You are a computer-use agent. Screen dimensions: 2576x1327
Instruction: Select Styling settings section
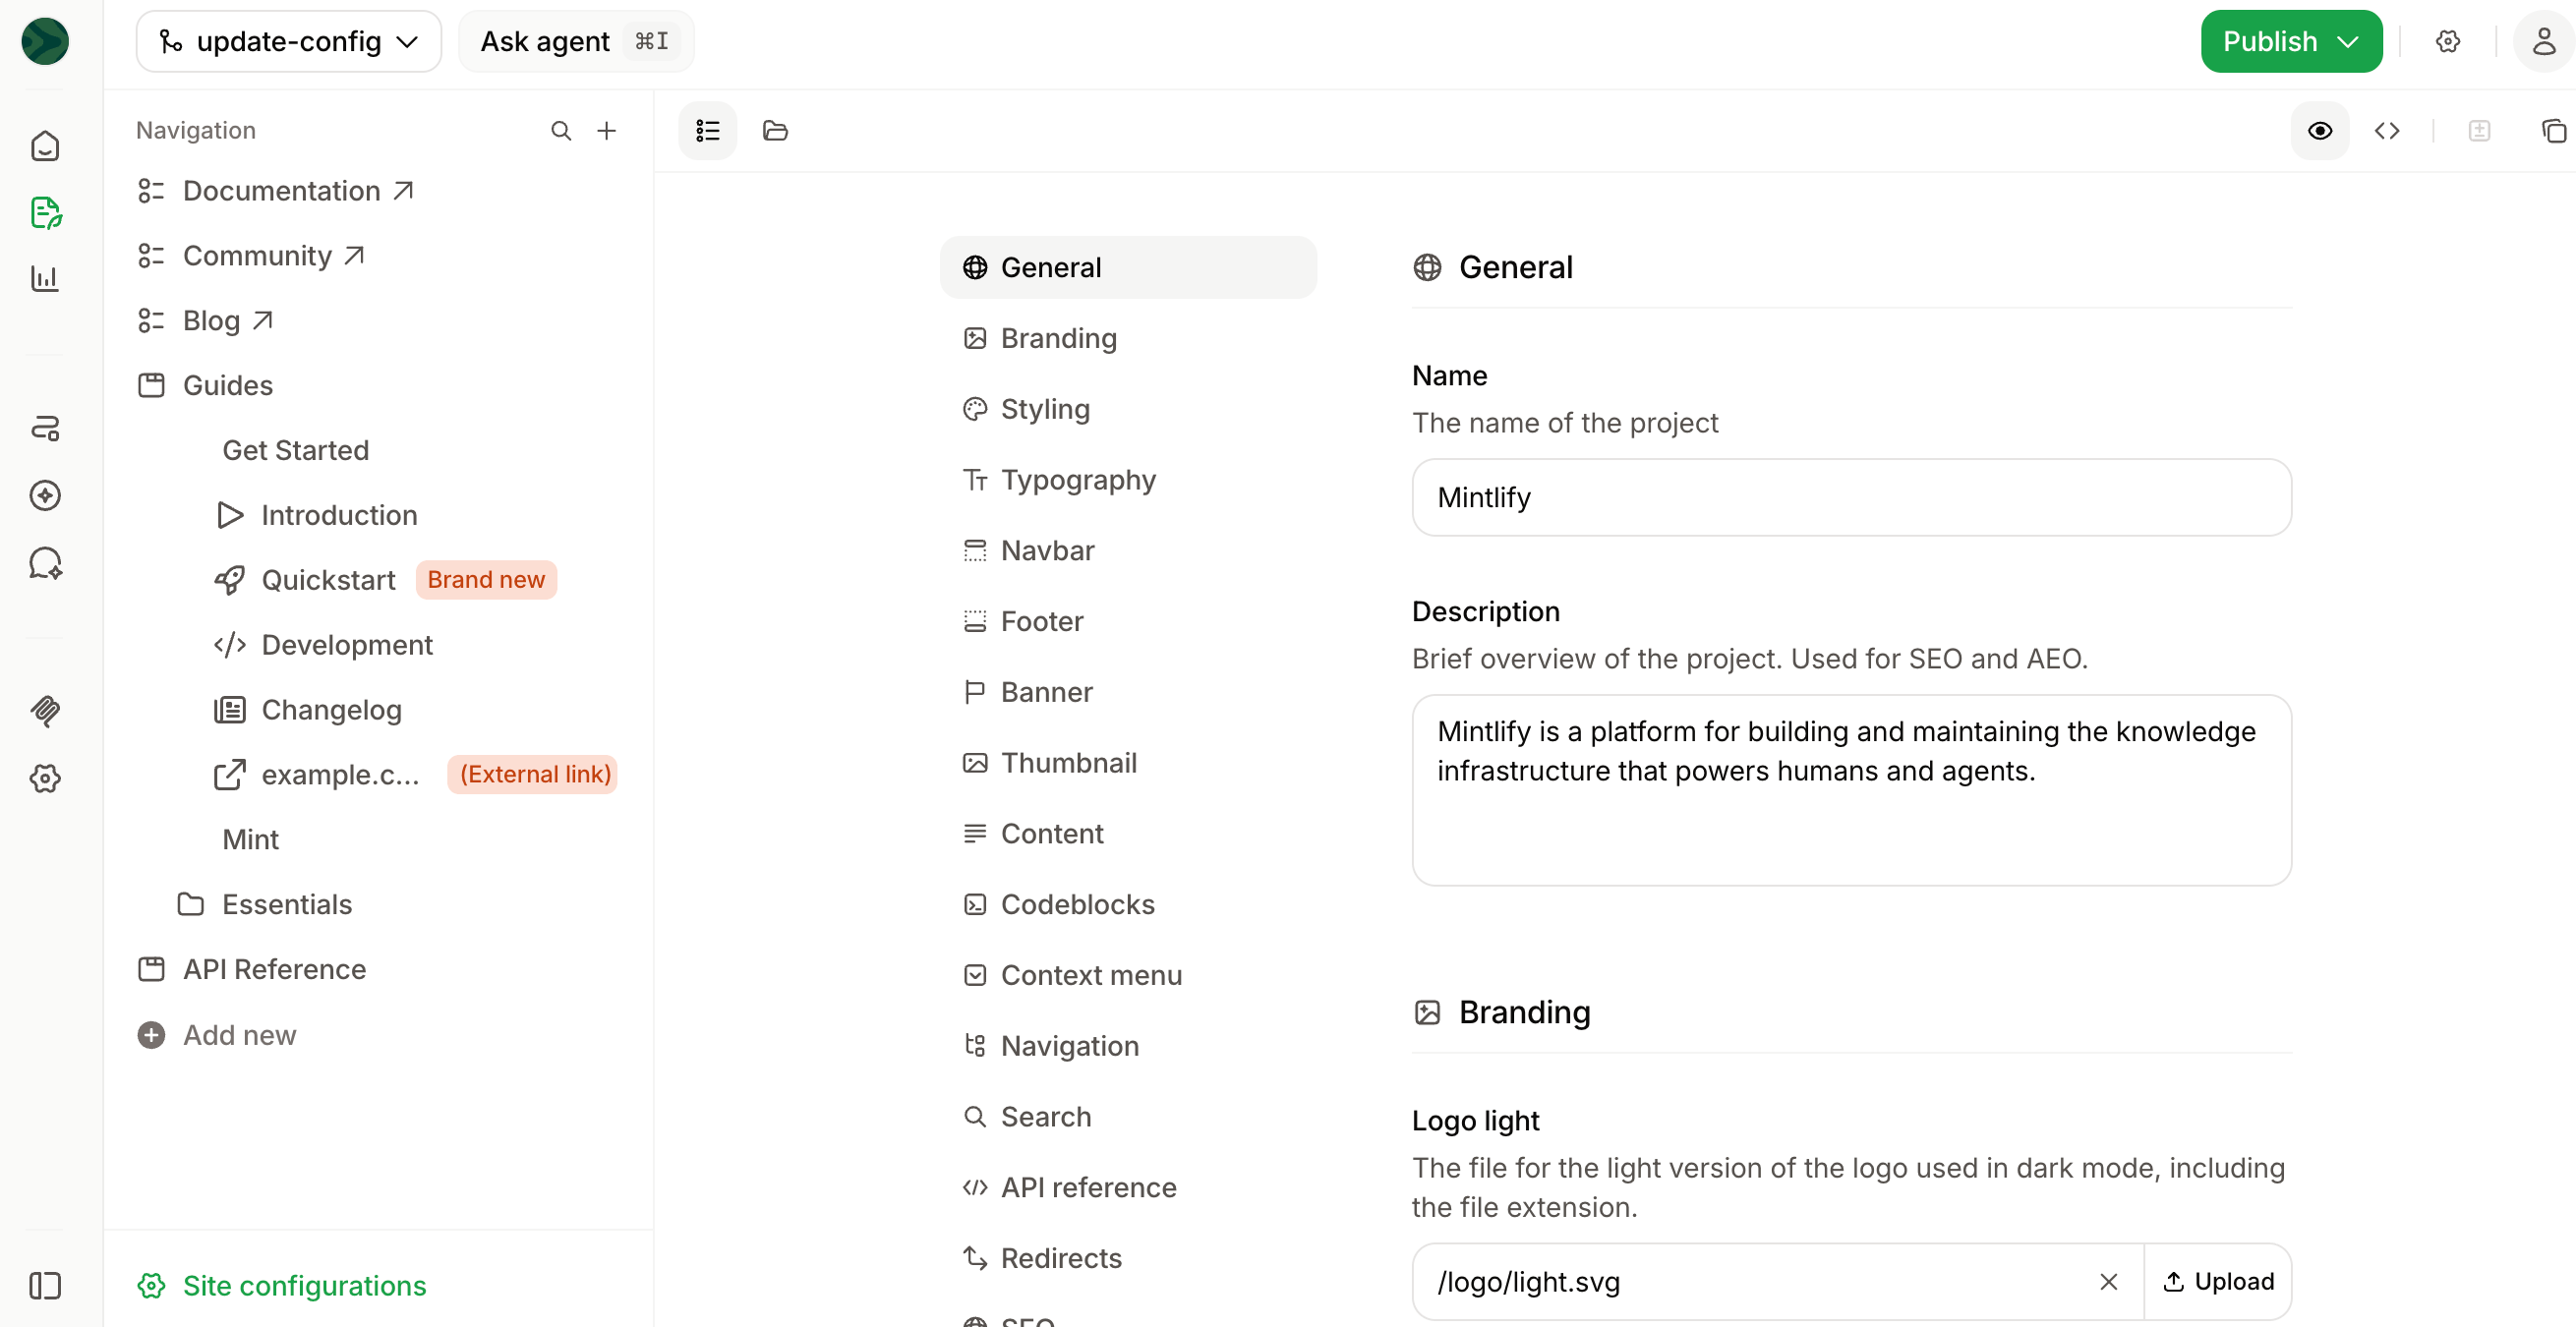pos(1128,409)
